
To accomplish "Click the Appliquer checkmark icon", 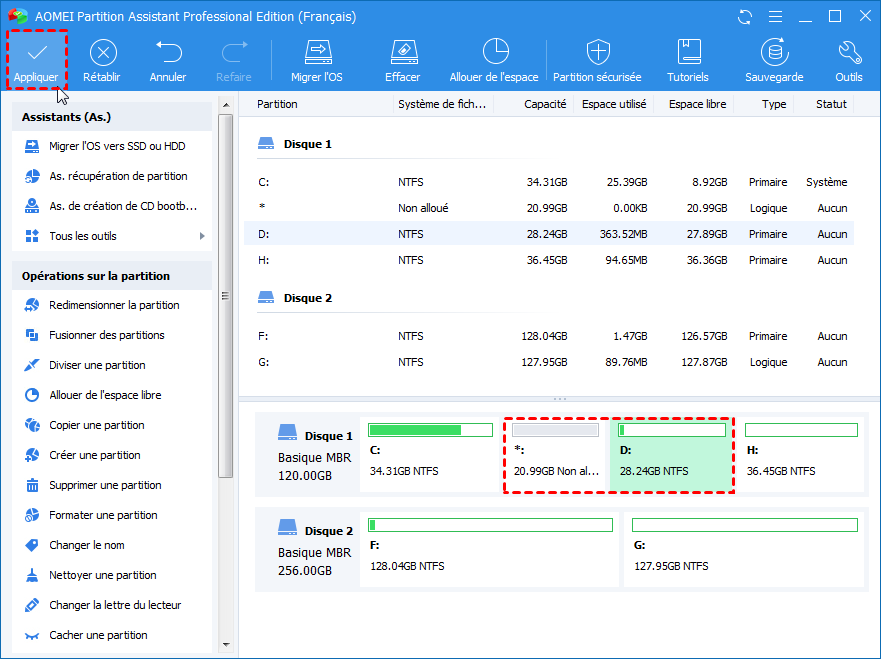I will click(36, 52).
